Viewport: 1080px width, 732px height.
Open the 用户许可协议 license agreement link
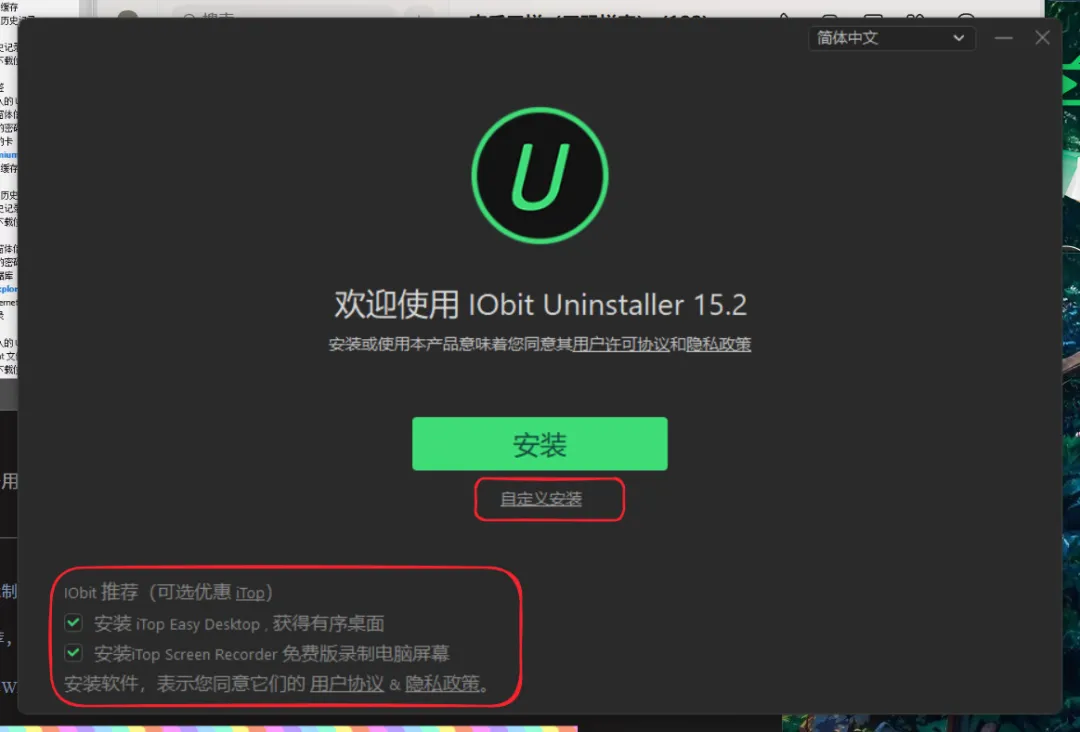click(x=621, y=344)
